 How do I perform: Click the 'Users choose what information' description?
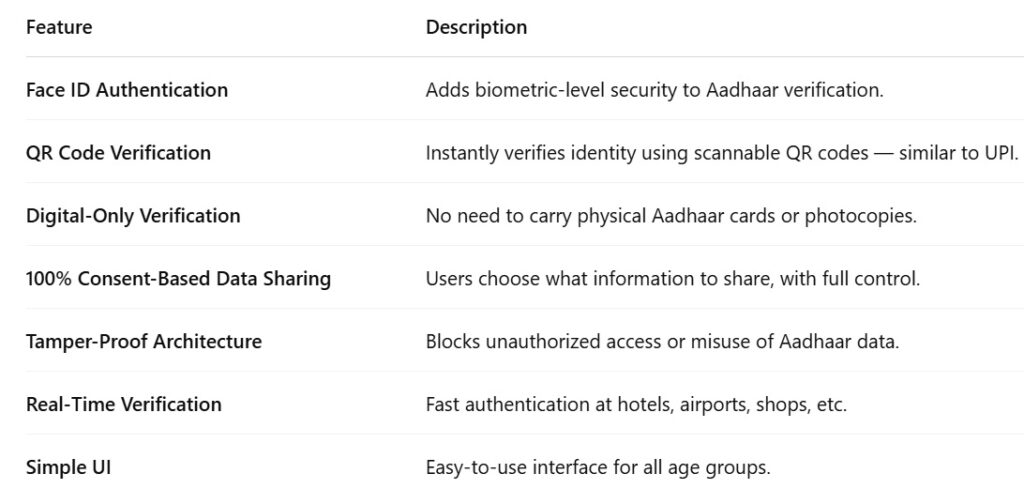(673, 279)
